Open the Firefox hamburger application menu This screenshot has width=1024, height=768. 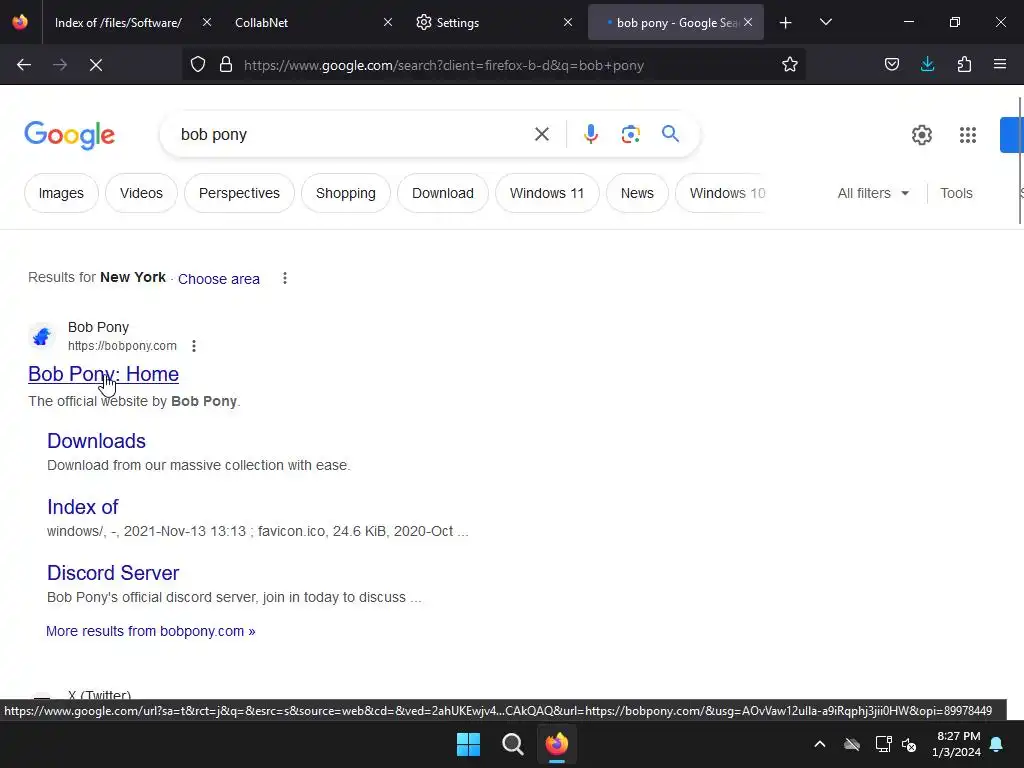click(1000, 64)
